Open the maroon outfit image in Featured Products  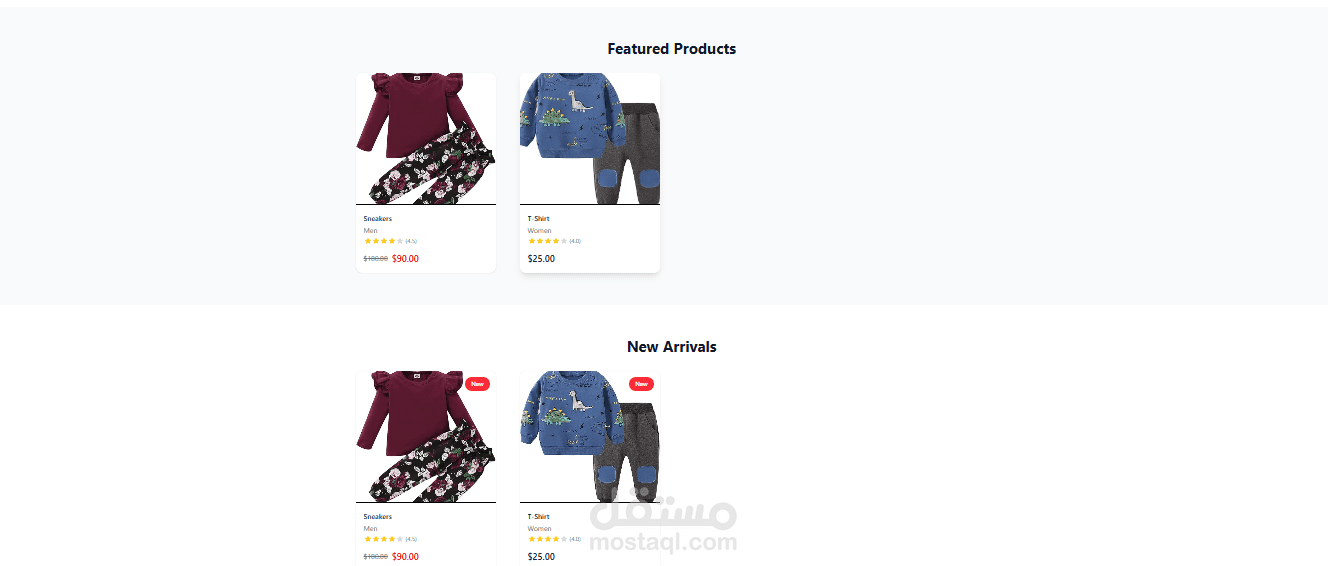click(426, 139)
